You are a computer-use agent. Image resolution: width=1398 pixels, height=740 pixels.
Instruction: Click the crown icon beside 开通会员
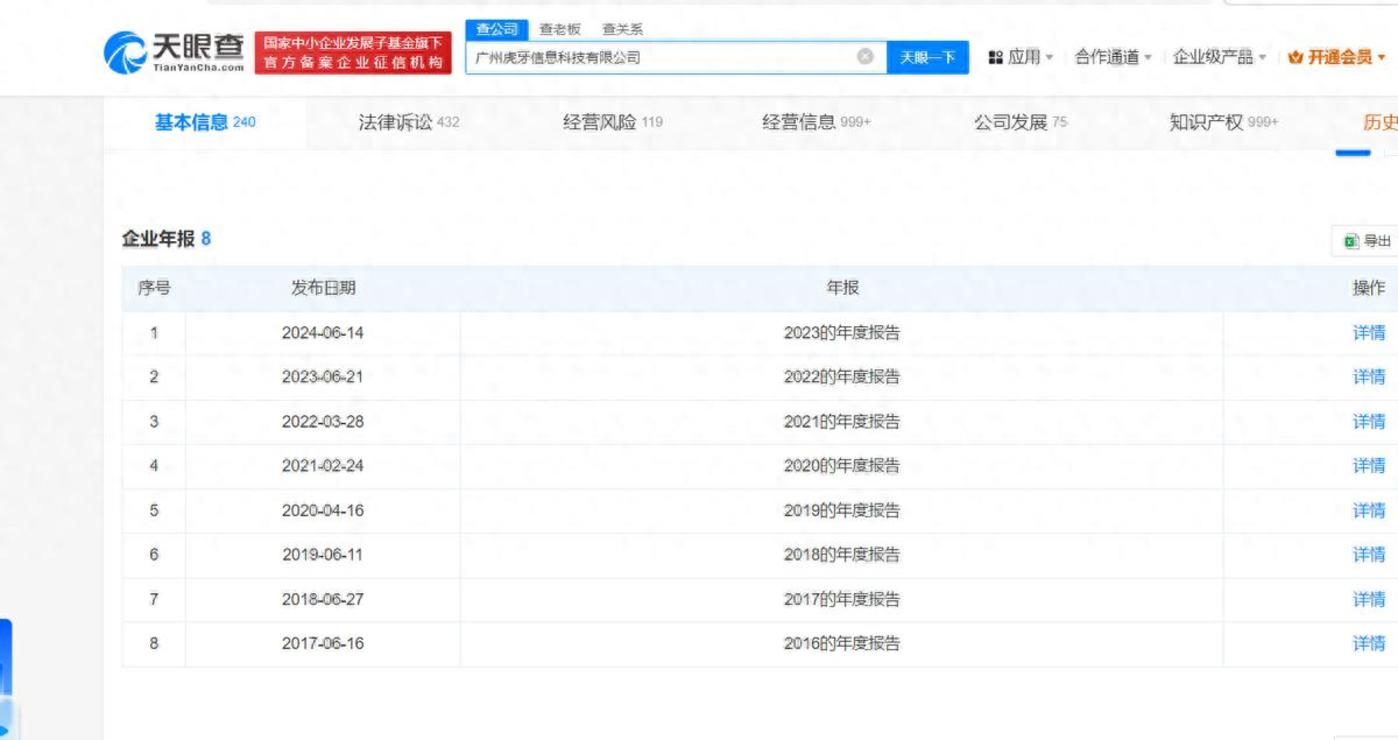click(x=1295, y=57)
